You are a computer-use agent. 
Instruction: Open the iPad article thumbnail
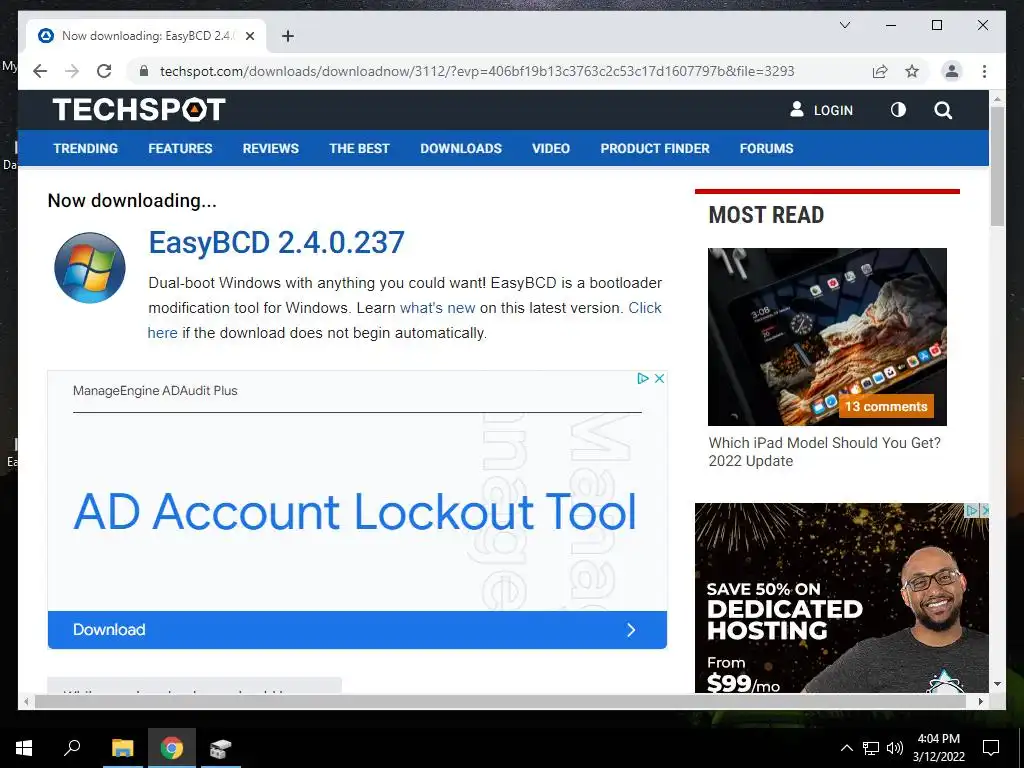coord(827,336)
